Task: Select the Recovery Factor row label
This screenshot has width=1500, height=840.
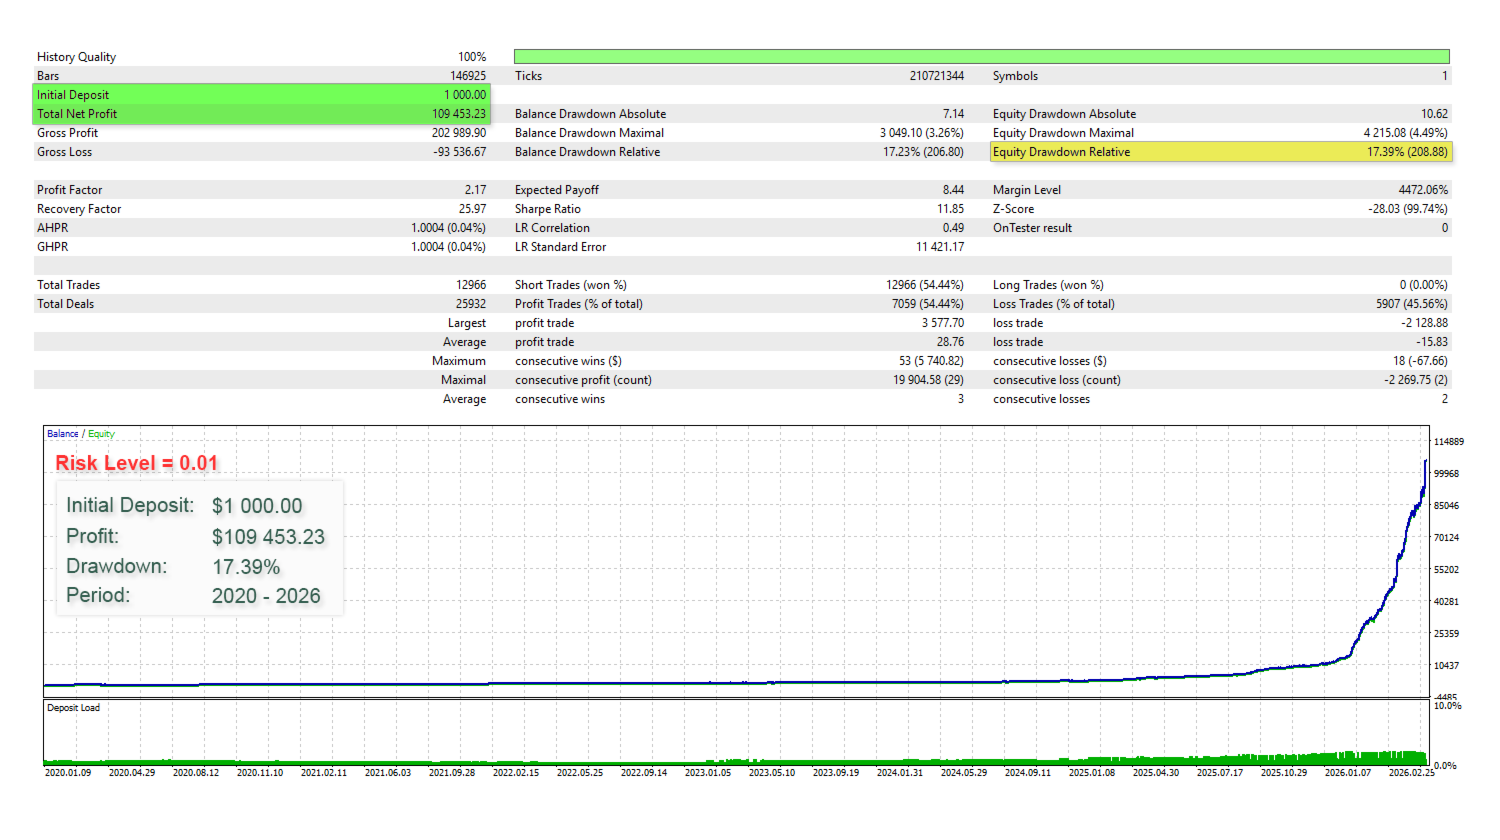Action: pyautogui.click(x=79, y=209)
